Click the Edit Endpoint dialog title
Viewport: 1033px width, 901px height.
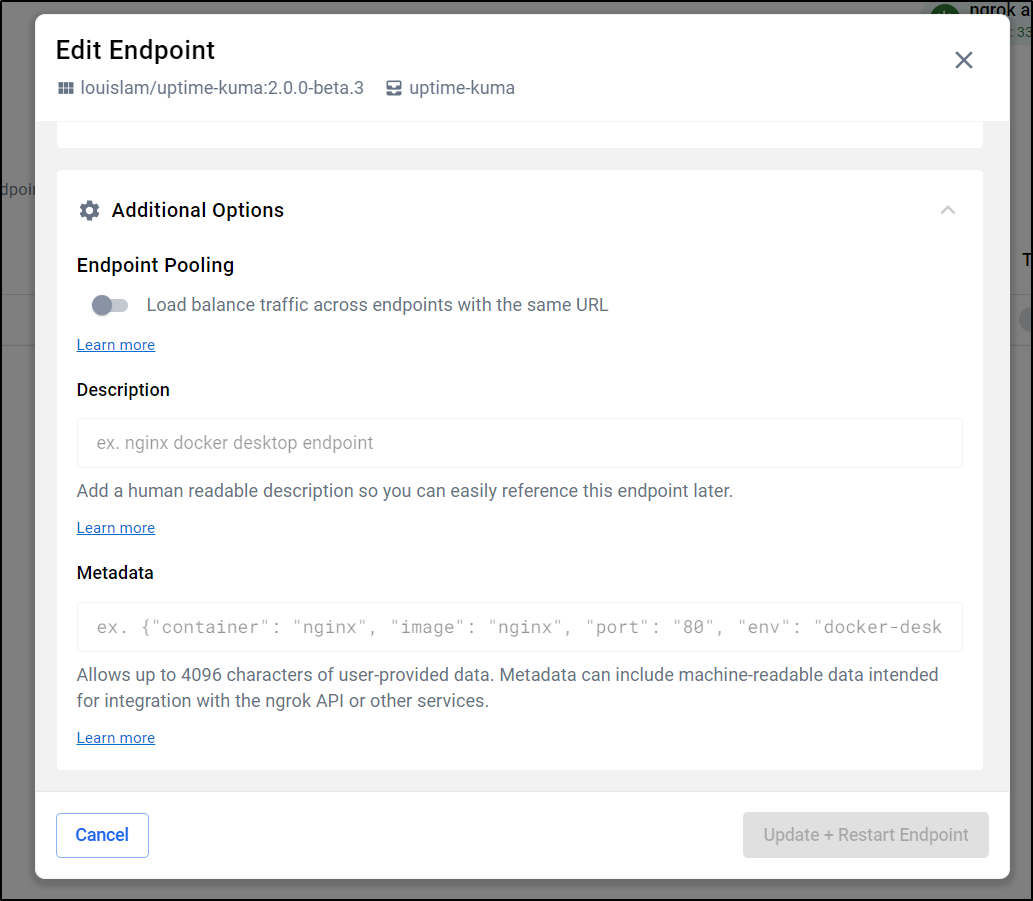point(135,50)
